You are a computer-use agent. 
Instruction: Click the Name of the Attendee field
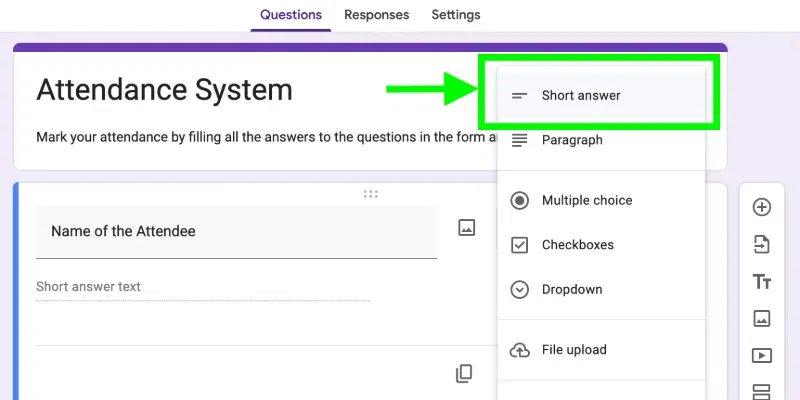236,232
